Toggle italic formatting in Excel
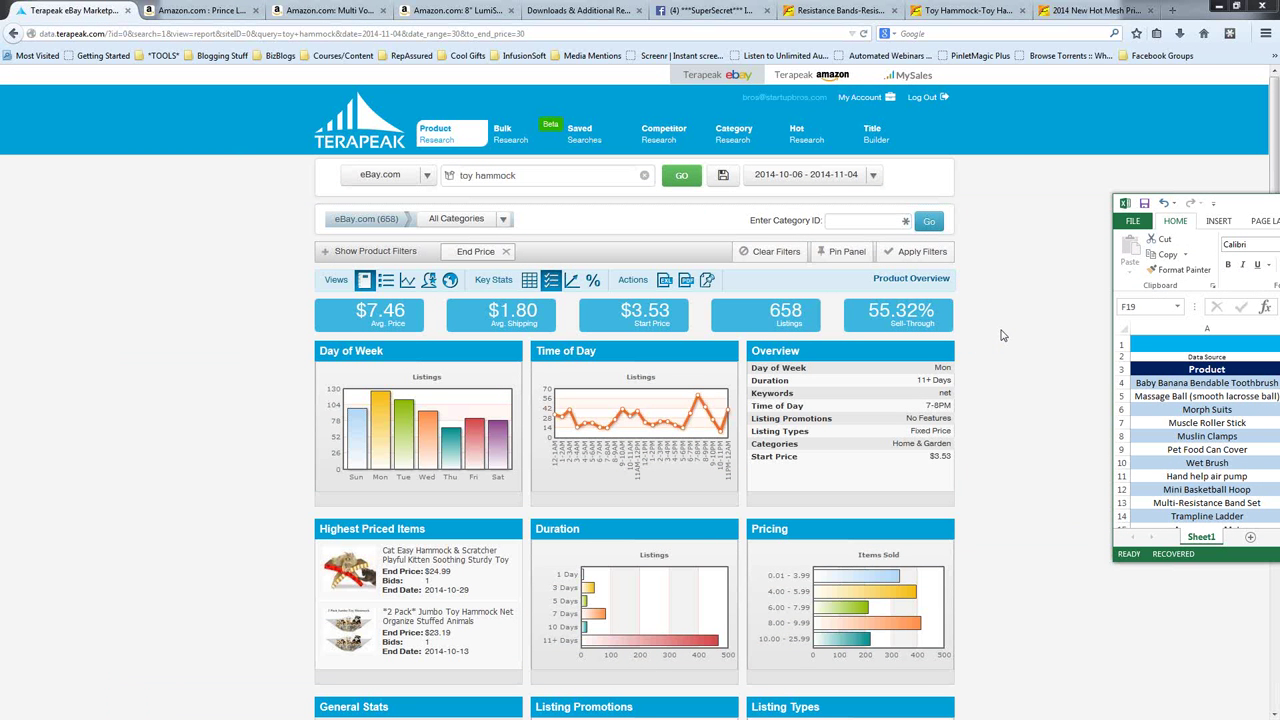The image size is (1280, 720). click(x=1242, y=265)
